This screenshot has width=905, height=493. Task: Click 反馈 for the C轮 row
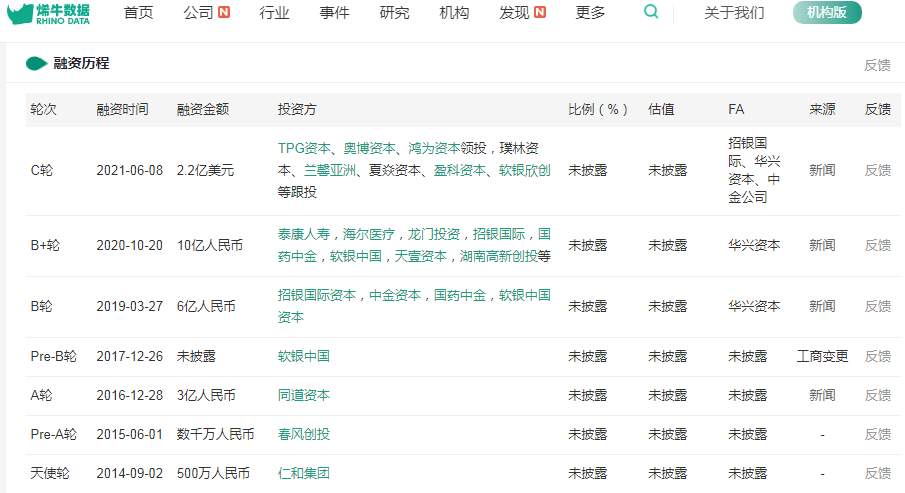(x=877, y=170)
